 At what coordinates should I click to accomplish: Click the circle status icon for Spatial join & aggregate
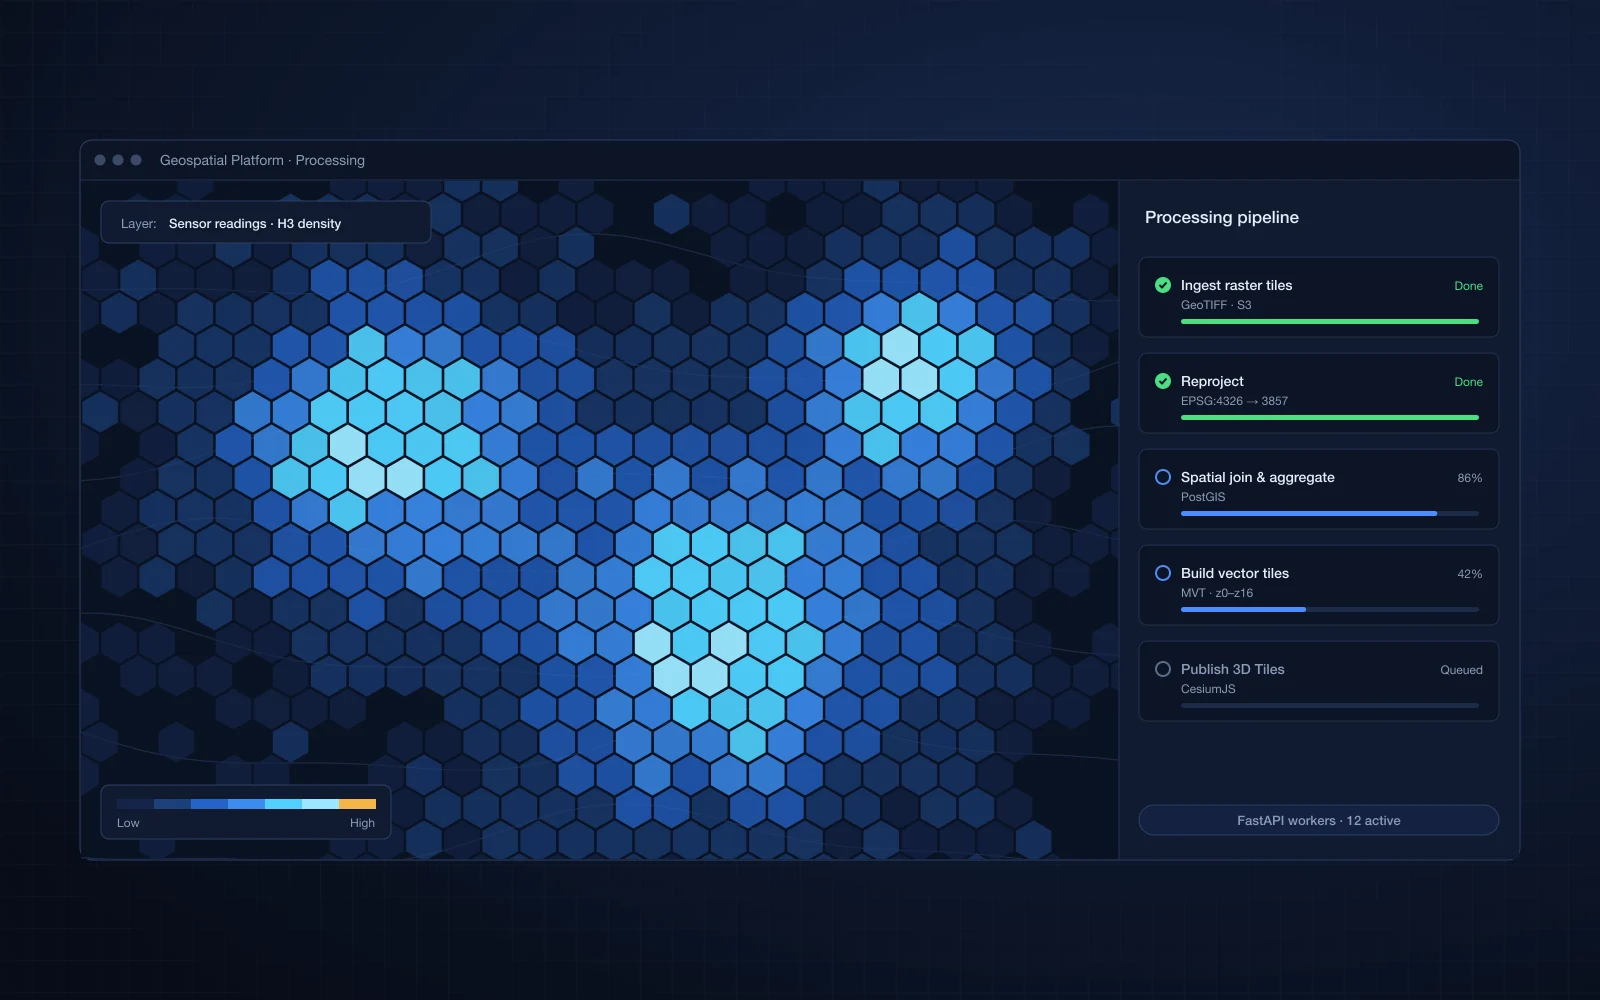[x=1163, y=477]
